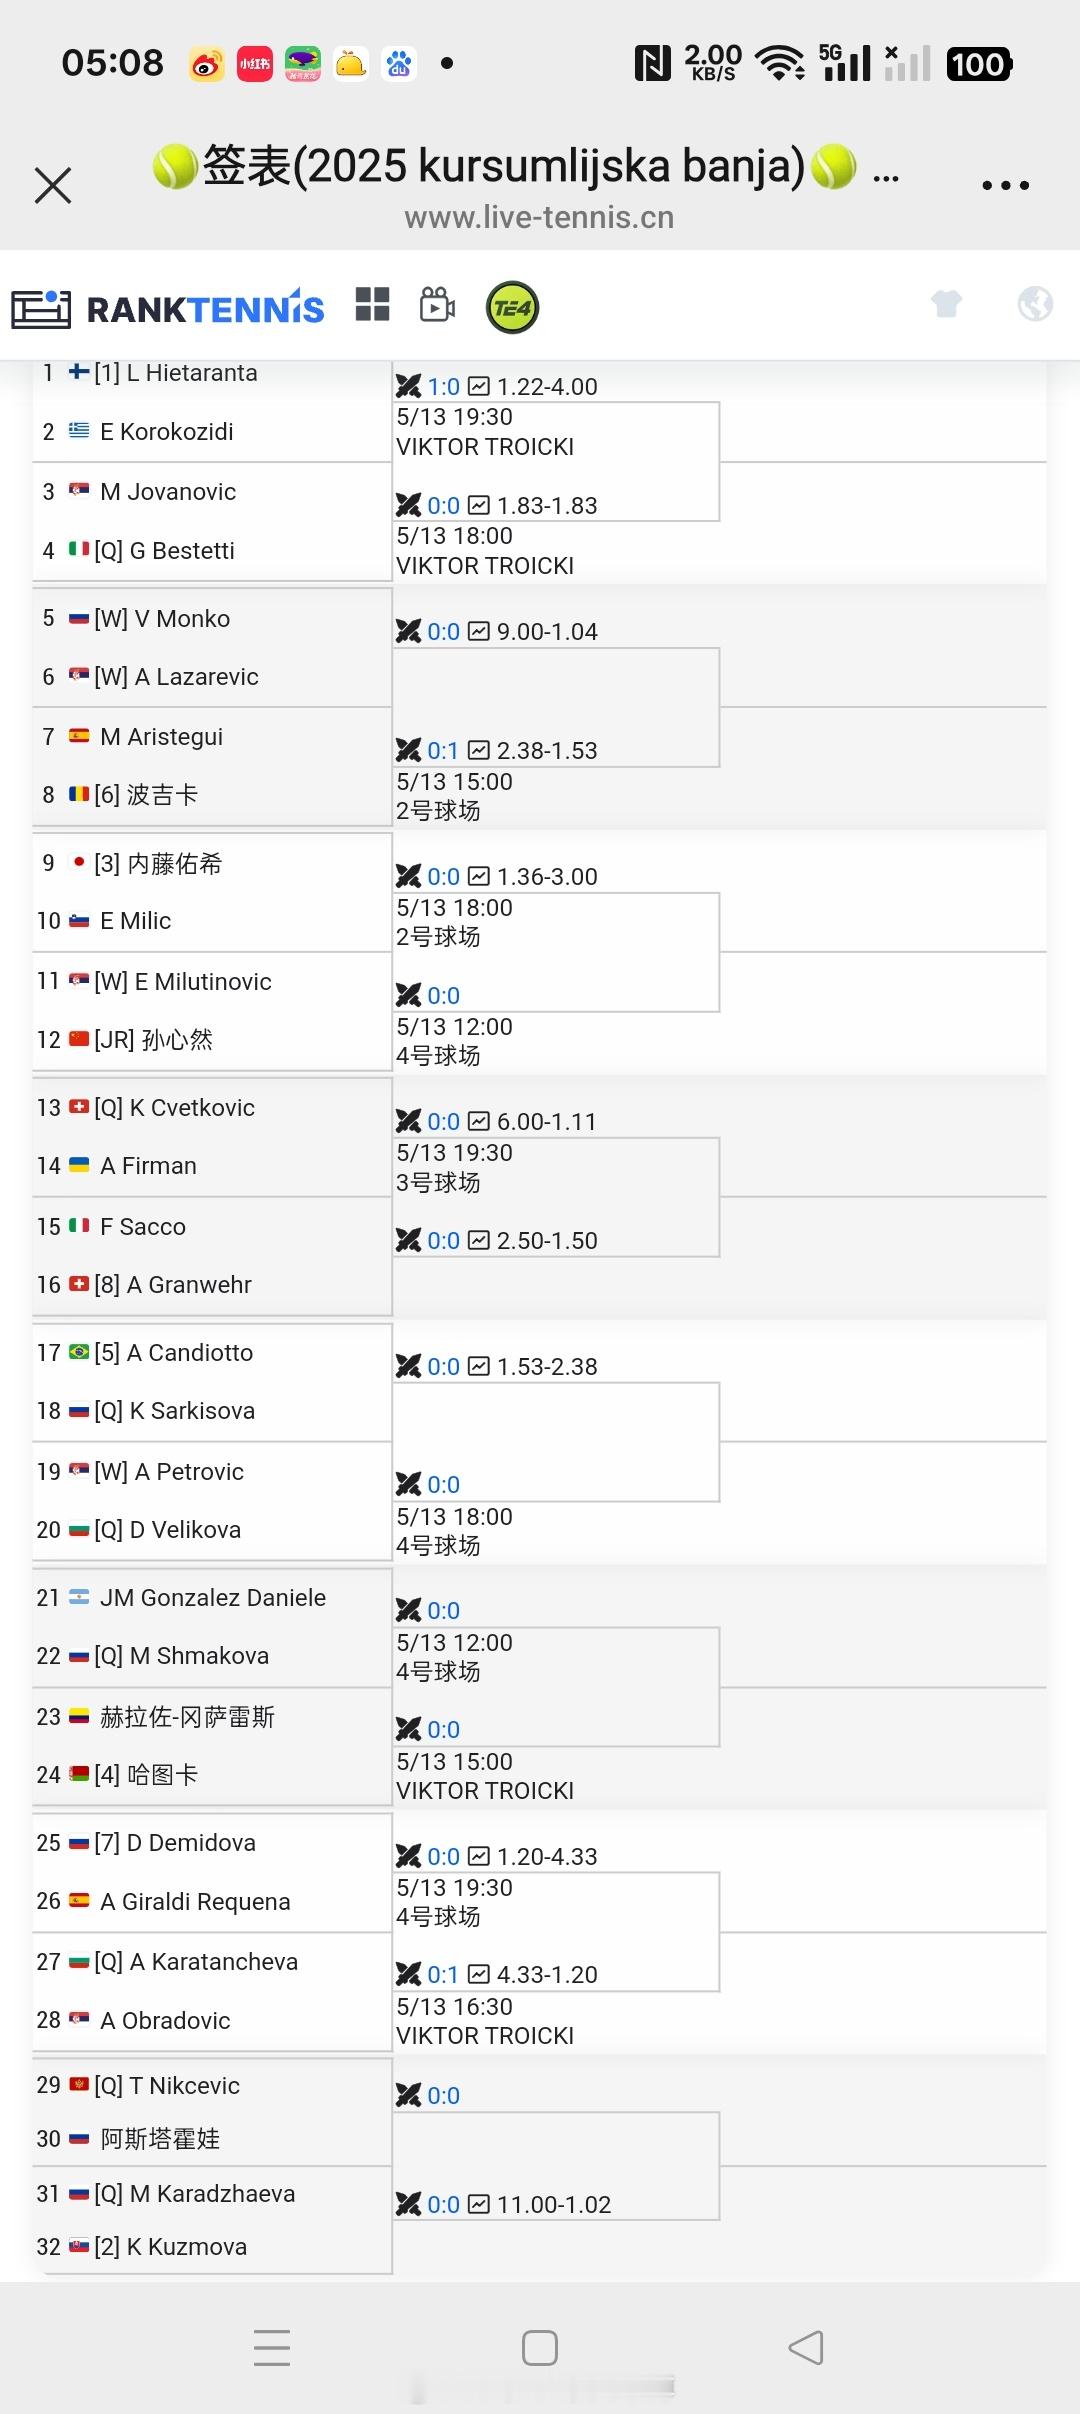
Task: Open odds chart icon beside 1.22-4.00
Action: point(479,386)
